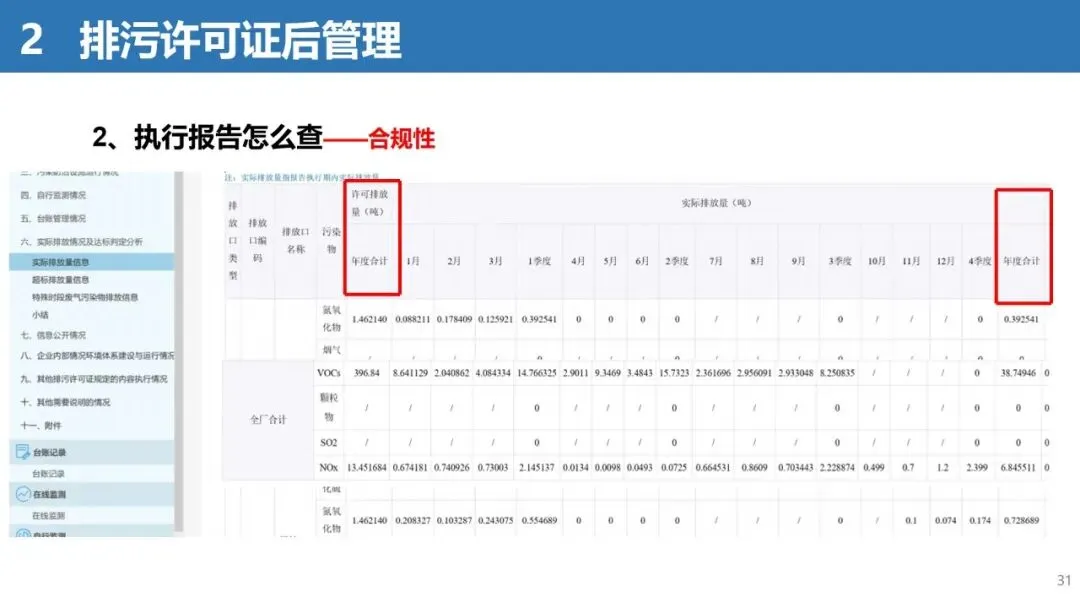Viewport: 1080px width, 608px height.
Task: Click 年度合计 under 许可排放量 header
Action: (x=370, y=261)
